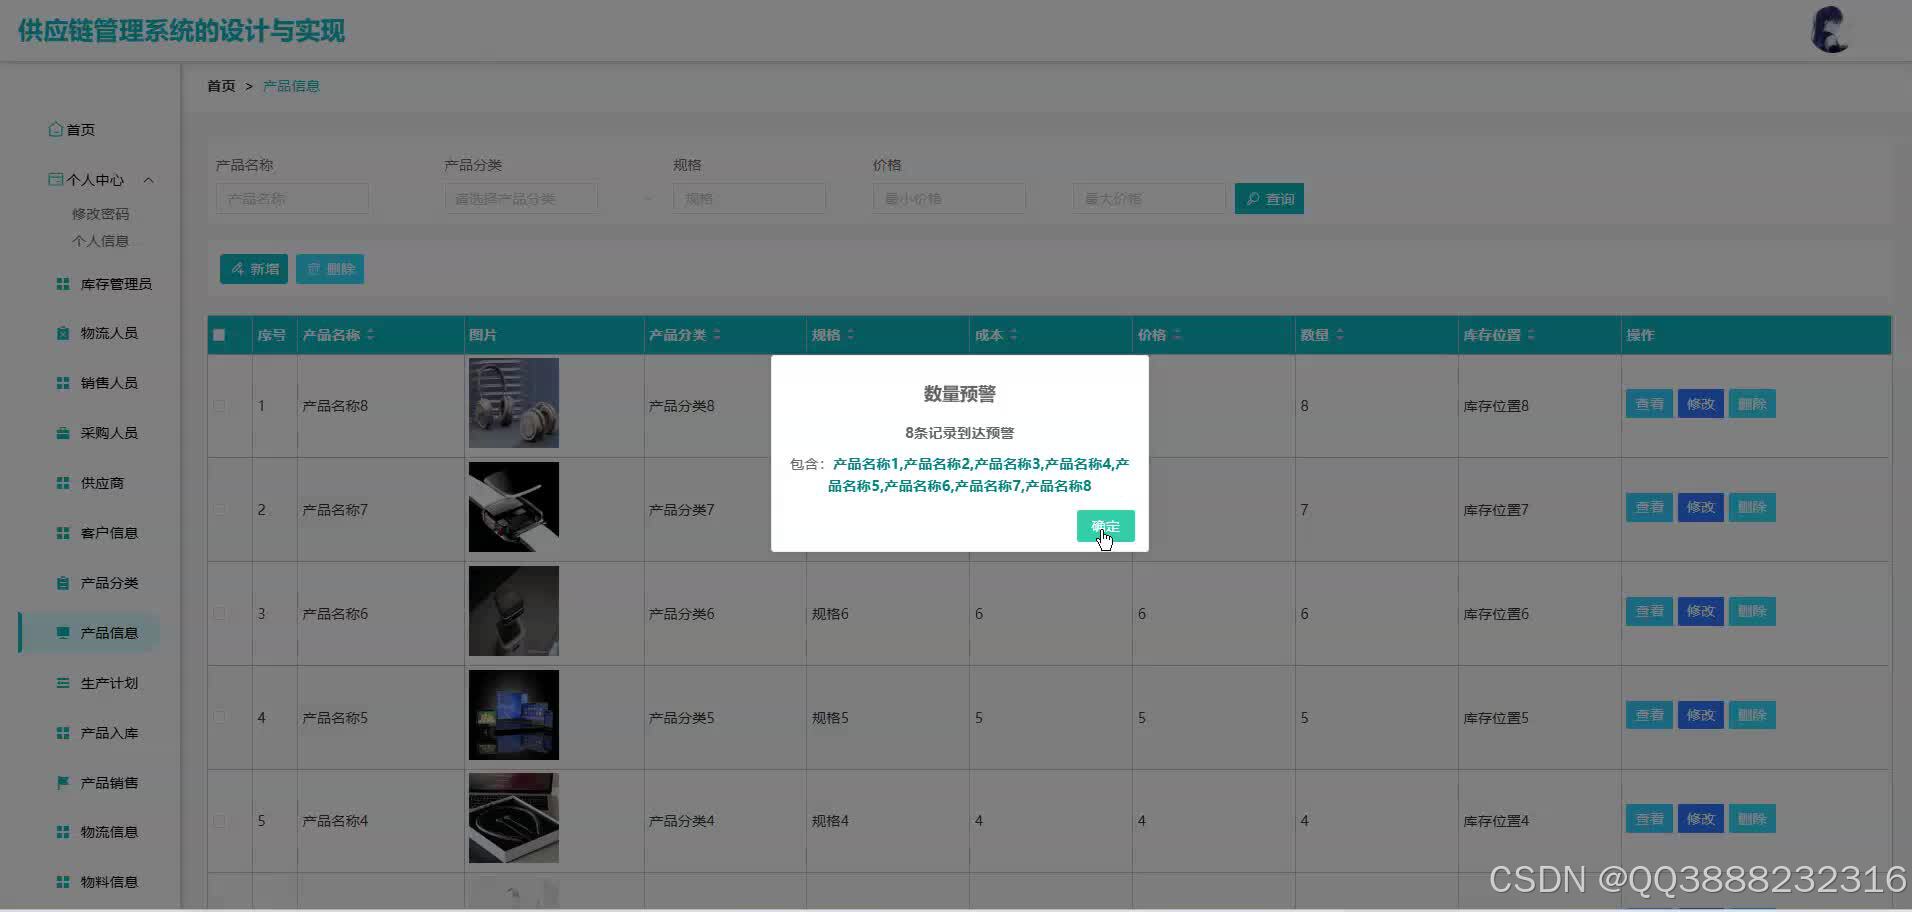The image size is (1912, 912).
Task: Click the 物流信息 grid icon in sidebar
Action: [x=63, y=832]
